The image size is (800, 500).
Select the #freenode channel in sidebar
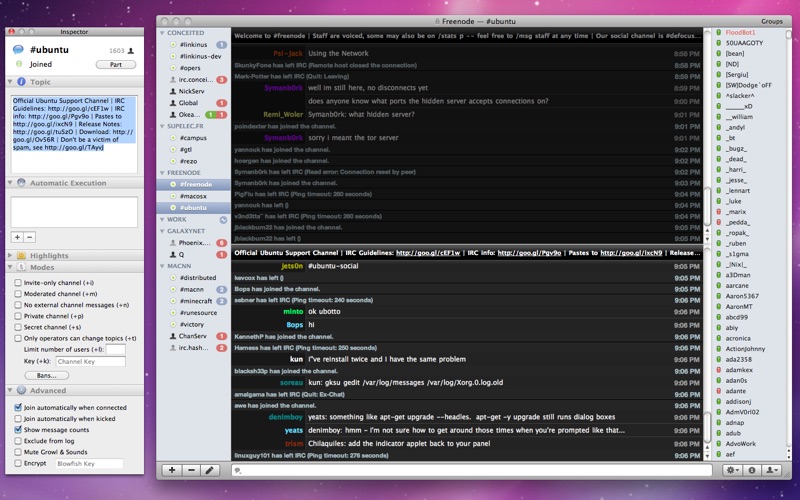coord(193,184)
